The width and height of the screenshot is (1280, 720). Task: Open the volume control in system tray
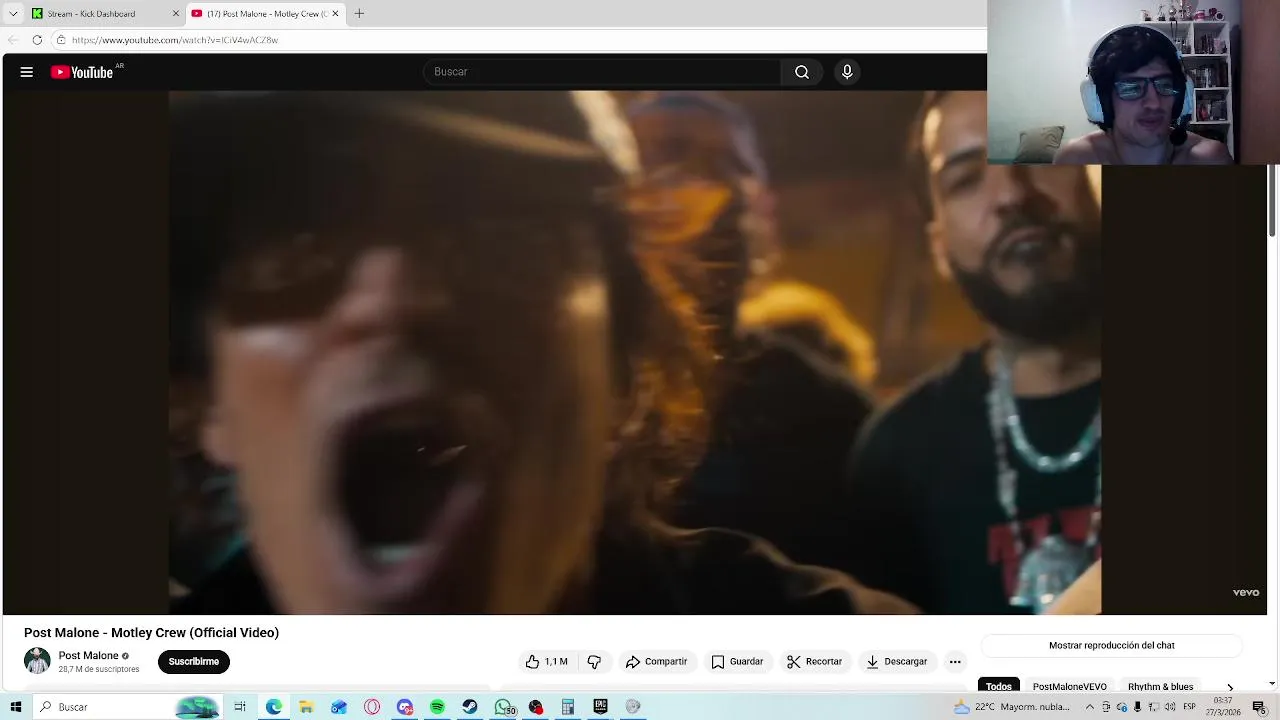[x=1170, y=707]
